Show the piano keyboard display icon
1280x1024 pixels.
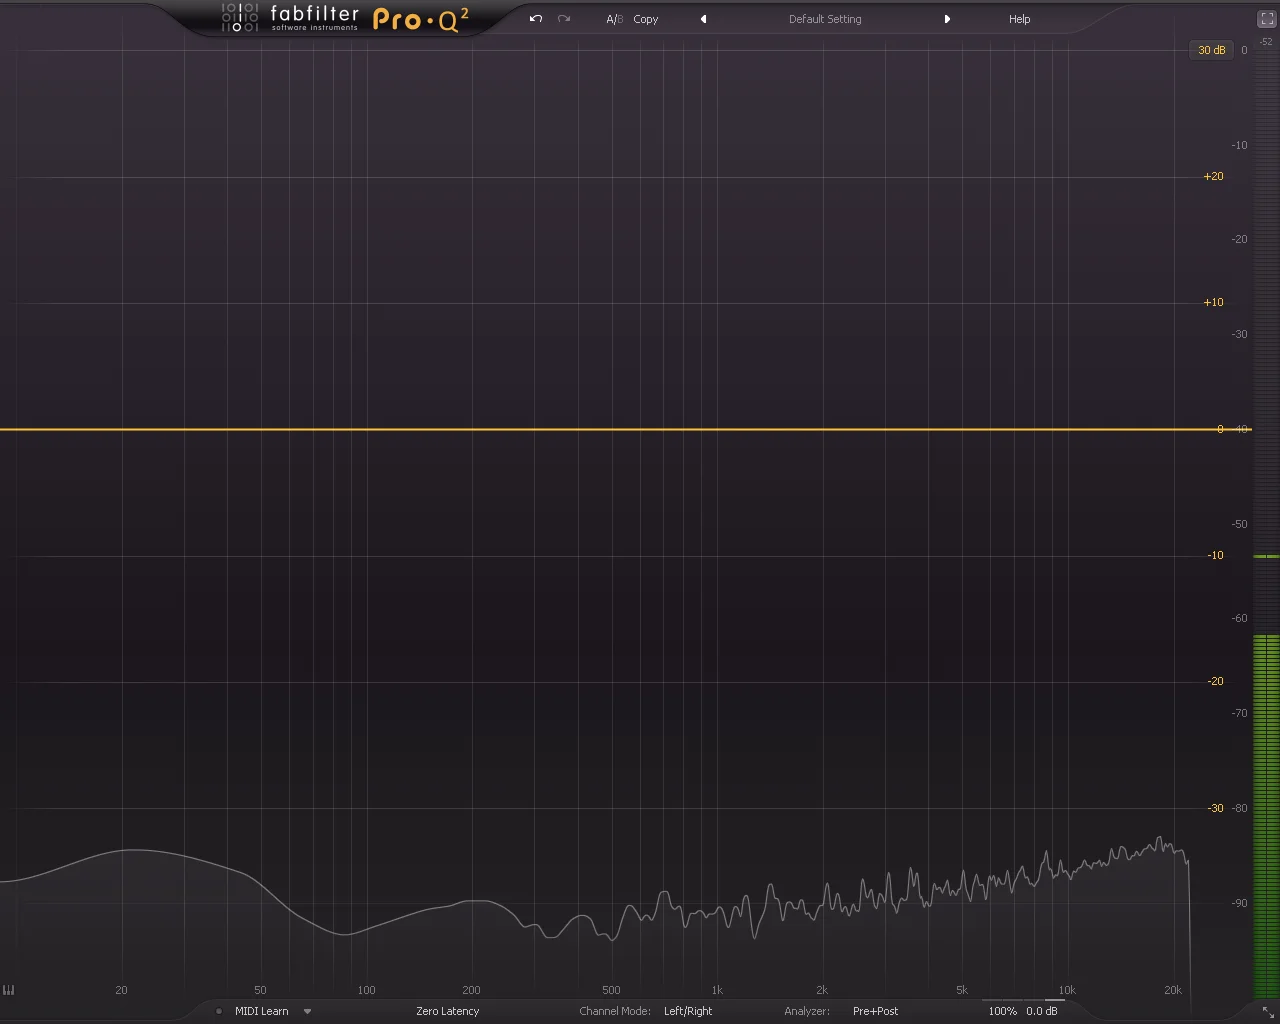pos(9,990)
